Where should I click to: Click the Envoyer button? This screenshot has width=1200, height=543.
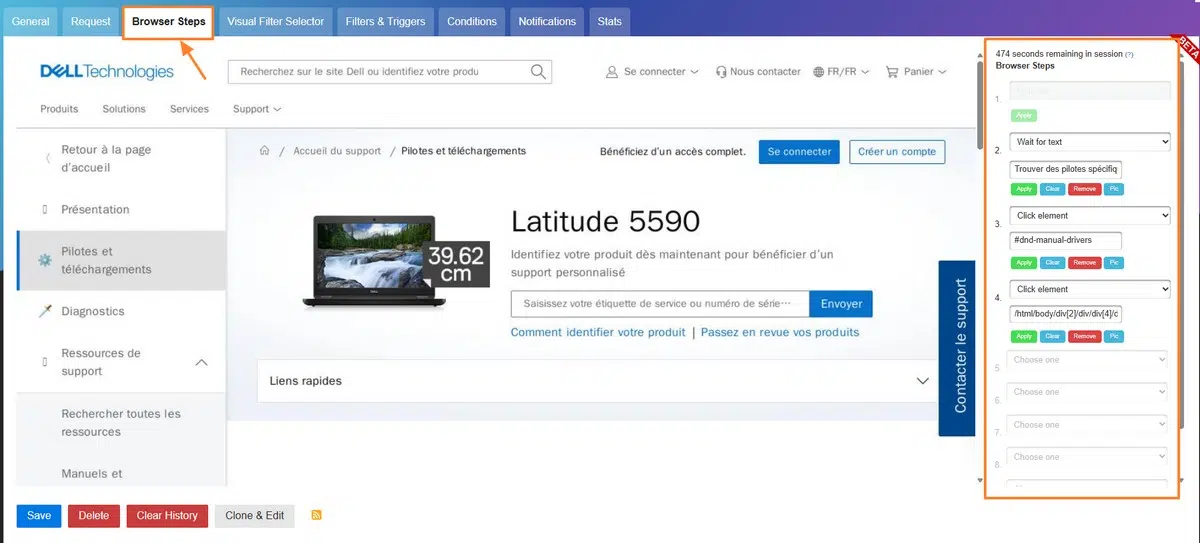pyautogui.click(x=841, y=303)
